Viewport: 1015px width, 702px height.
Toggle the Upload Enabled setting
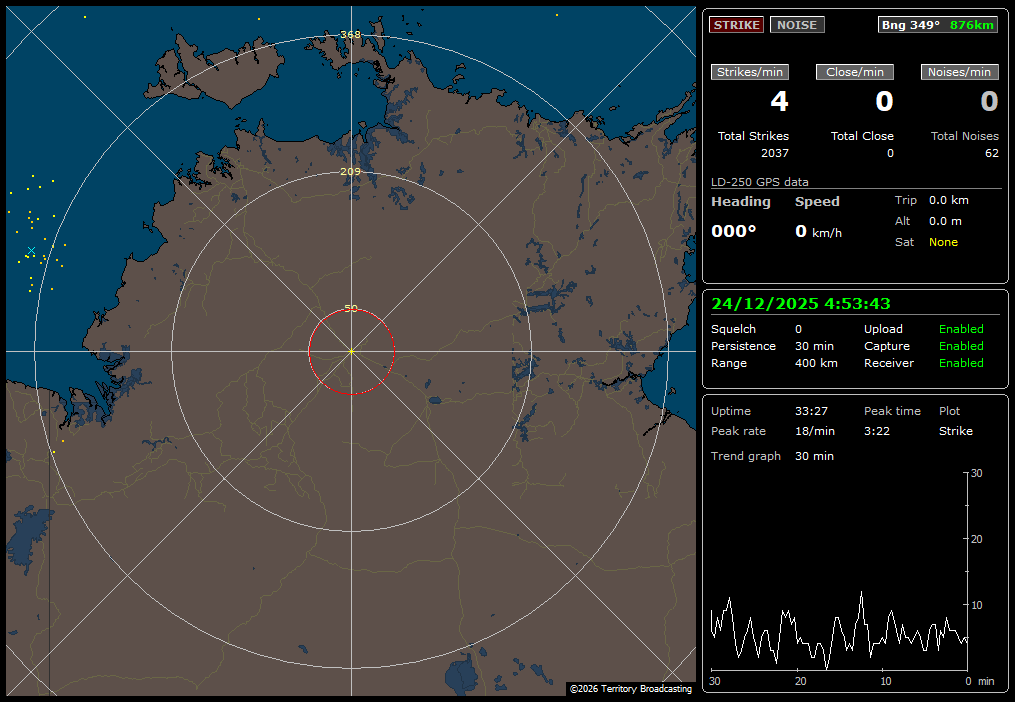click(x=960, y=329)
